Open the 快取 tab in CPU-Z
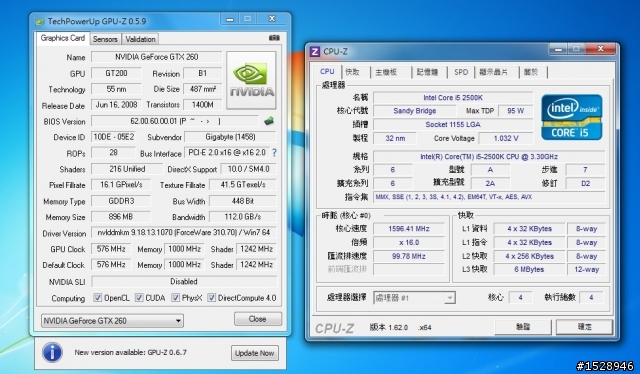This screenshot has width=640, height=374. [352, 72]
